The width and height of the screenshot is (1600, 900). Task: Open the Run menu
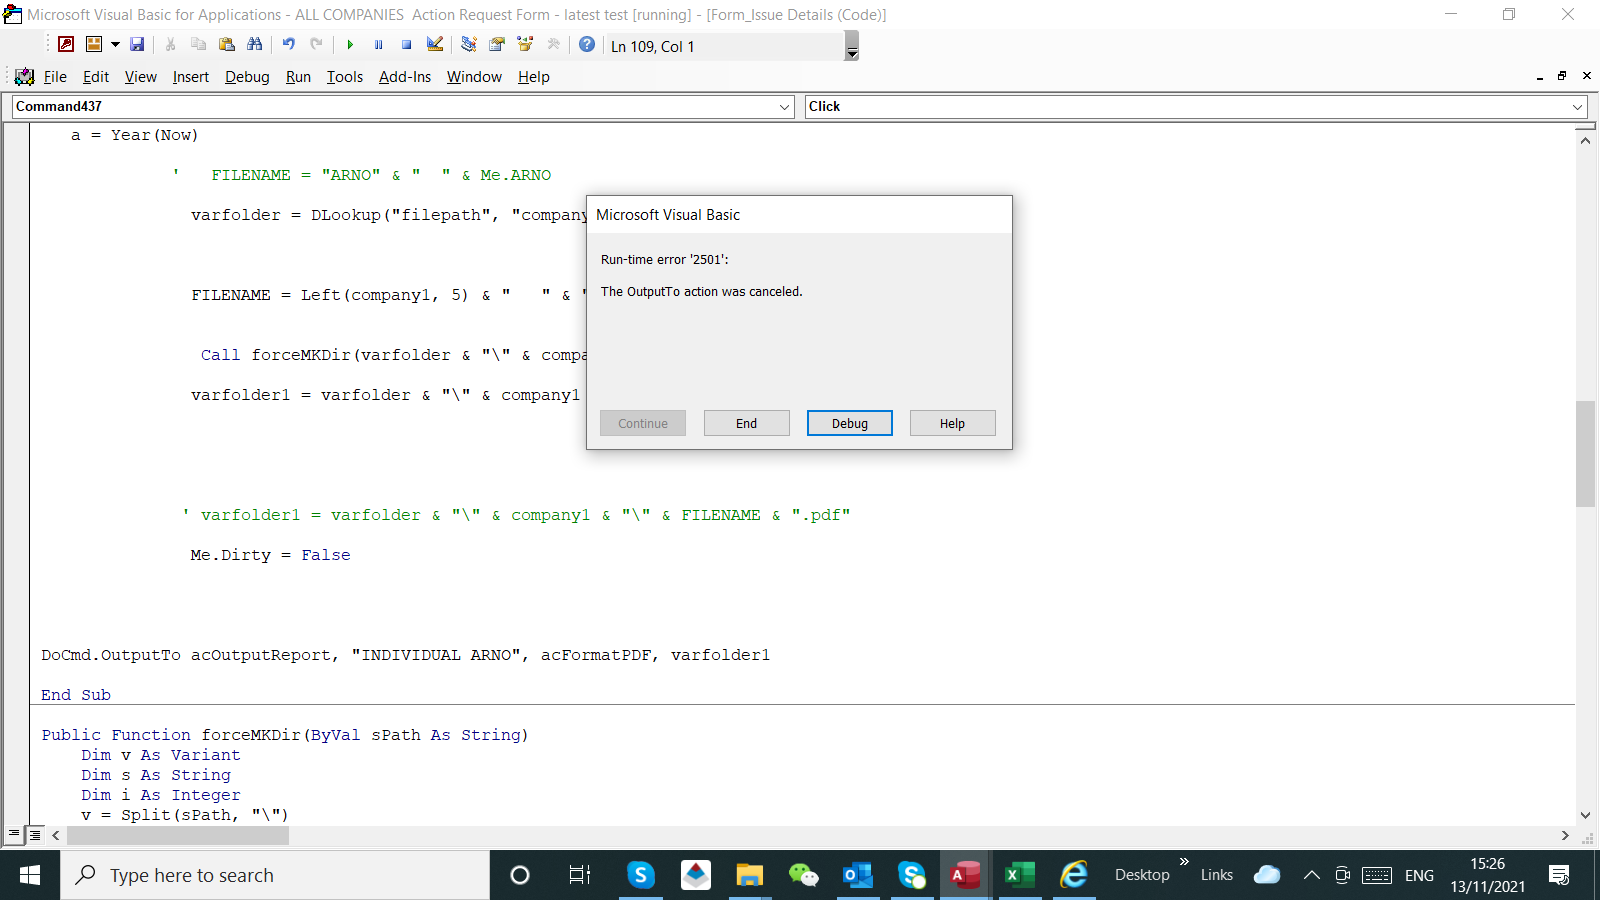click(298, 77)
